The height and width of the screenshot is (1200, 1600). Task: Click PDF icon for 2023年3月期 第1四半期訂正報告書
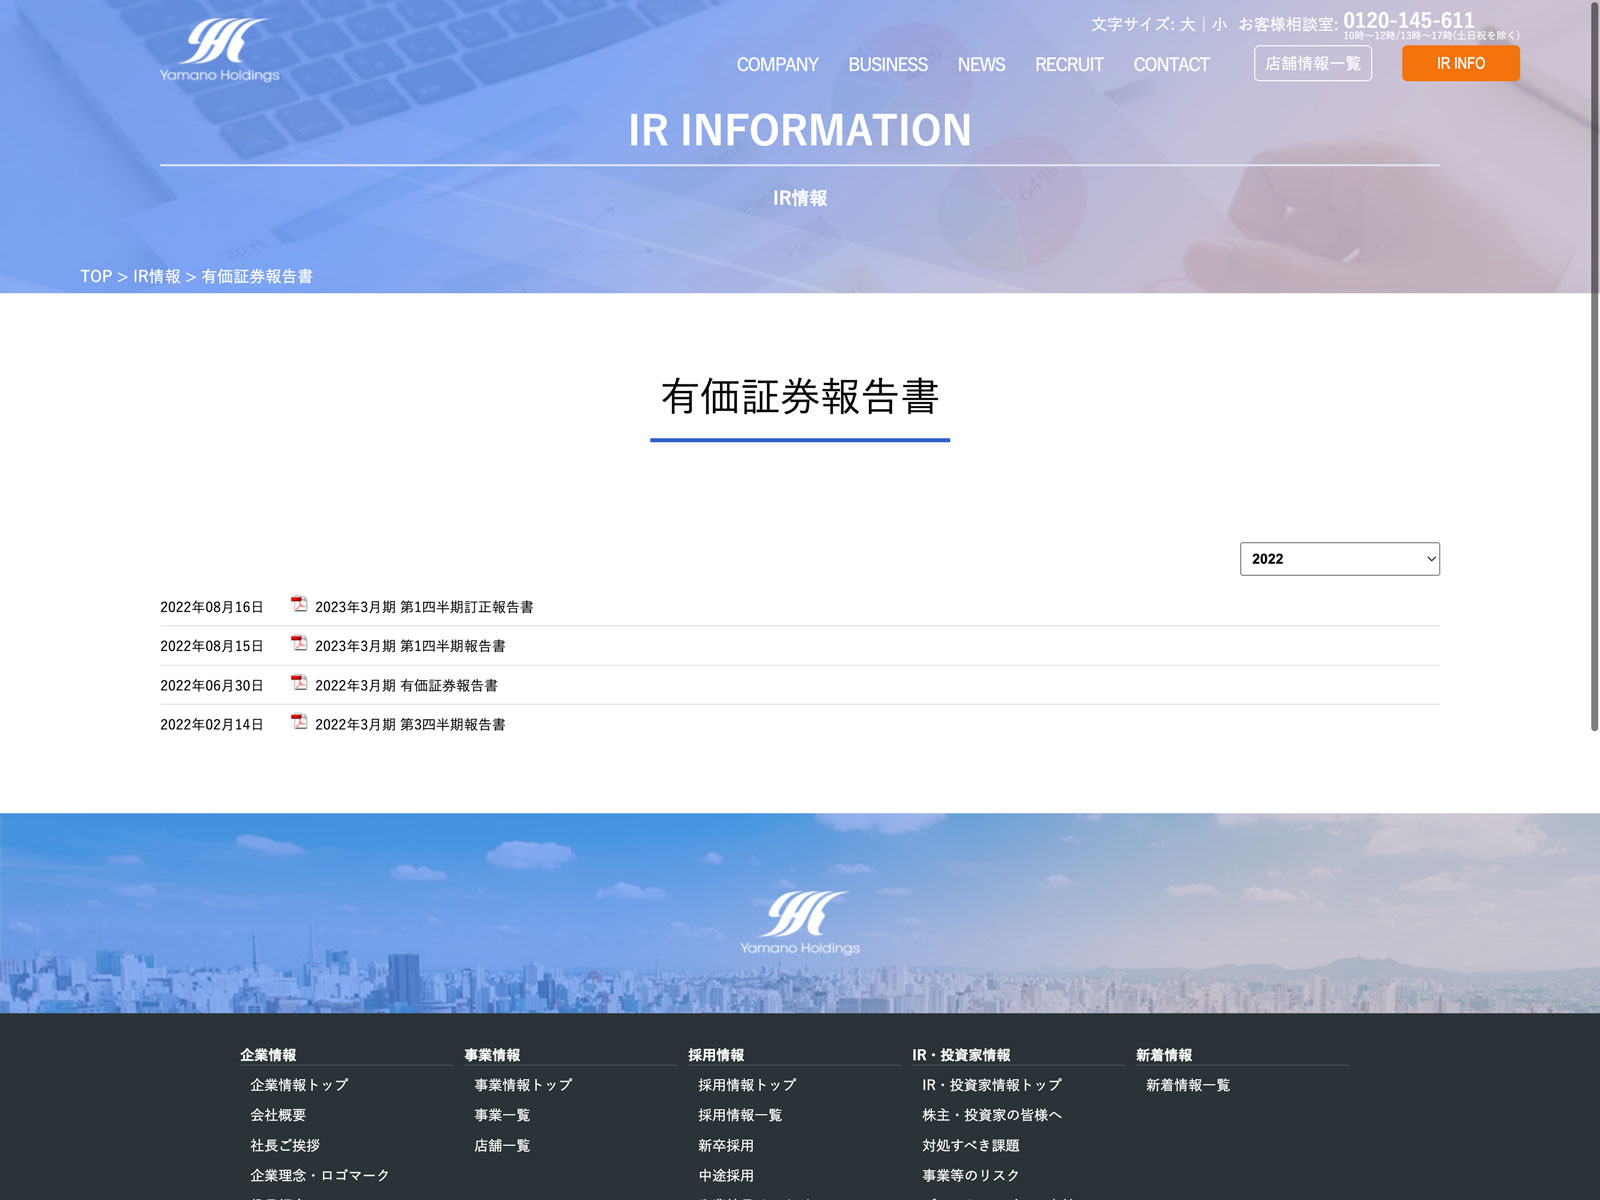point(299,604)
